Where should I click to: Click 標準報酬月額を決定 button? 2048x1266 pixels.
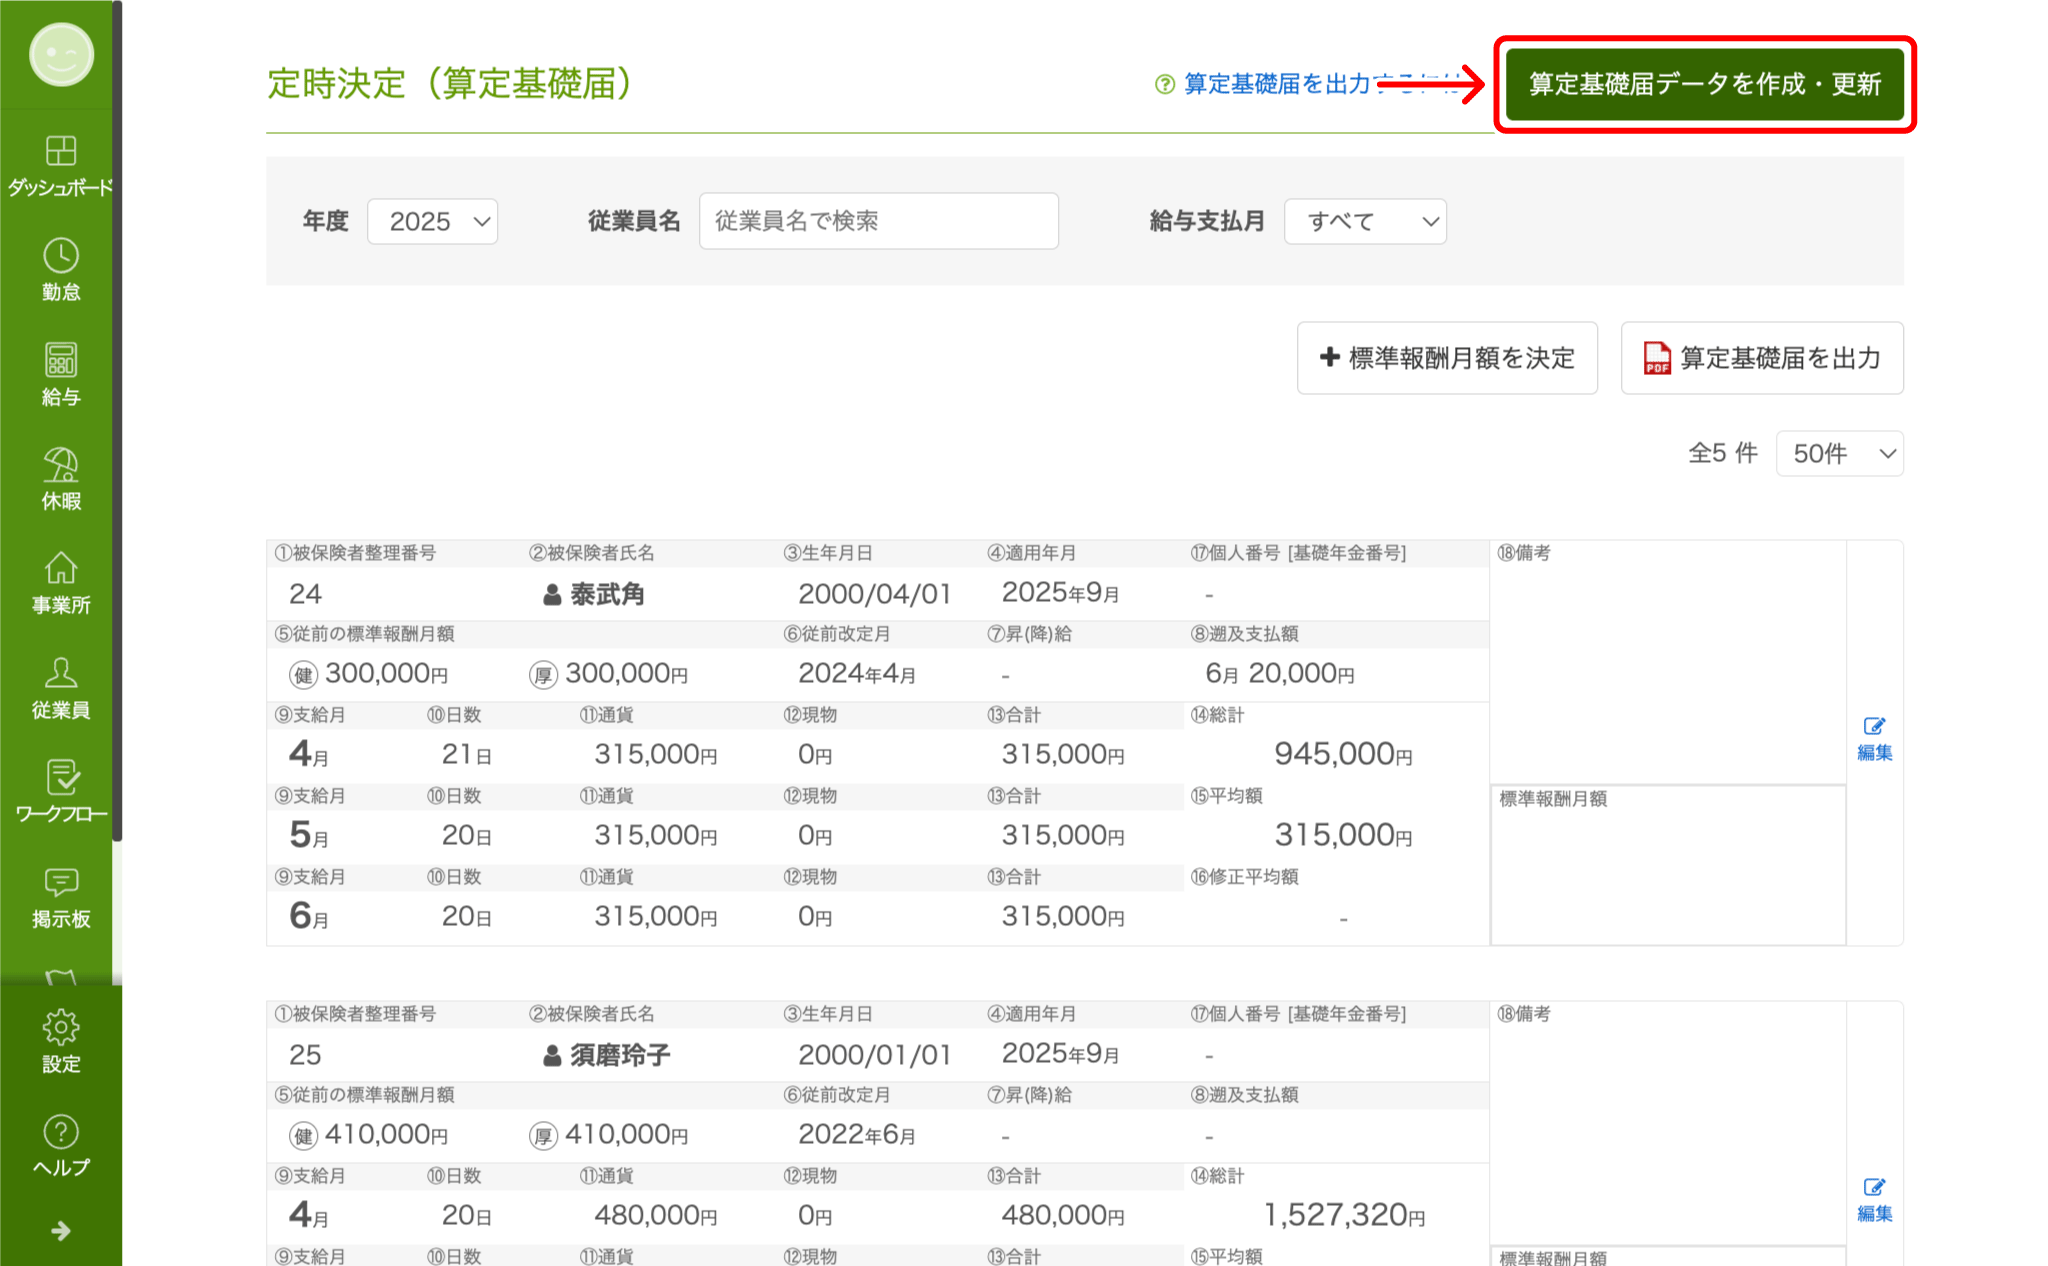(x=1447, y=358)
